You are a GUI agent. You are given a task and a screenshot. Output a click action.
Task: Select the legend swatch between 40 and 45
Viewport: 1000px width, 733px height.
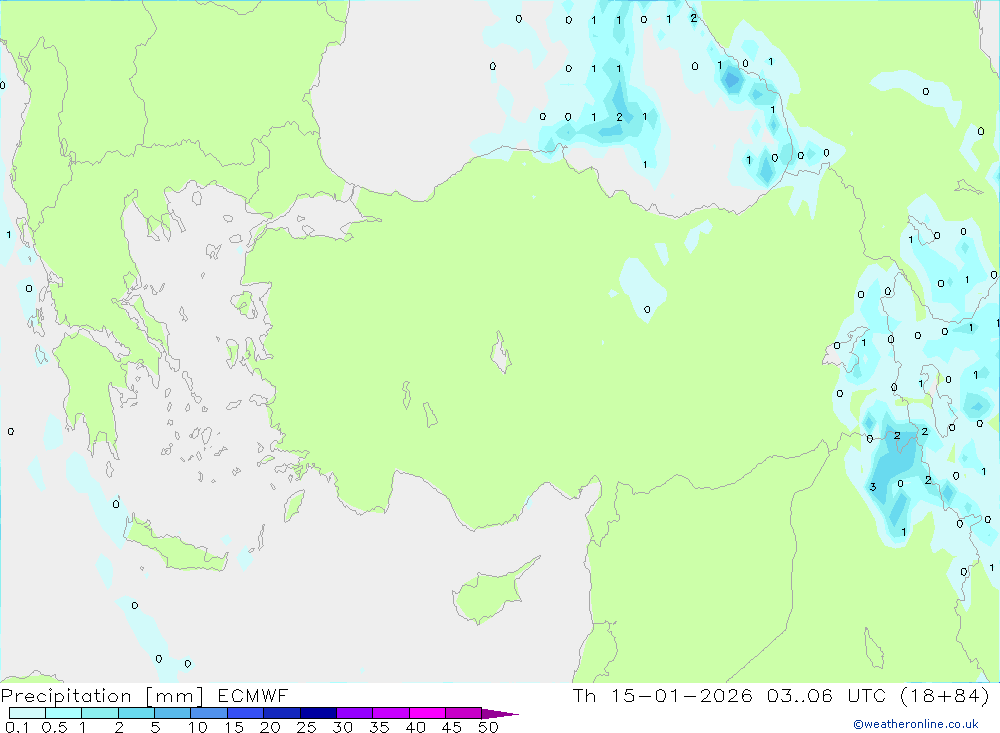point(427,713)
